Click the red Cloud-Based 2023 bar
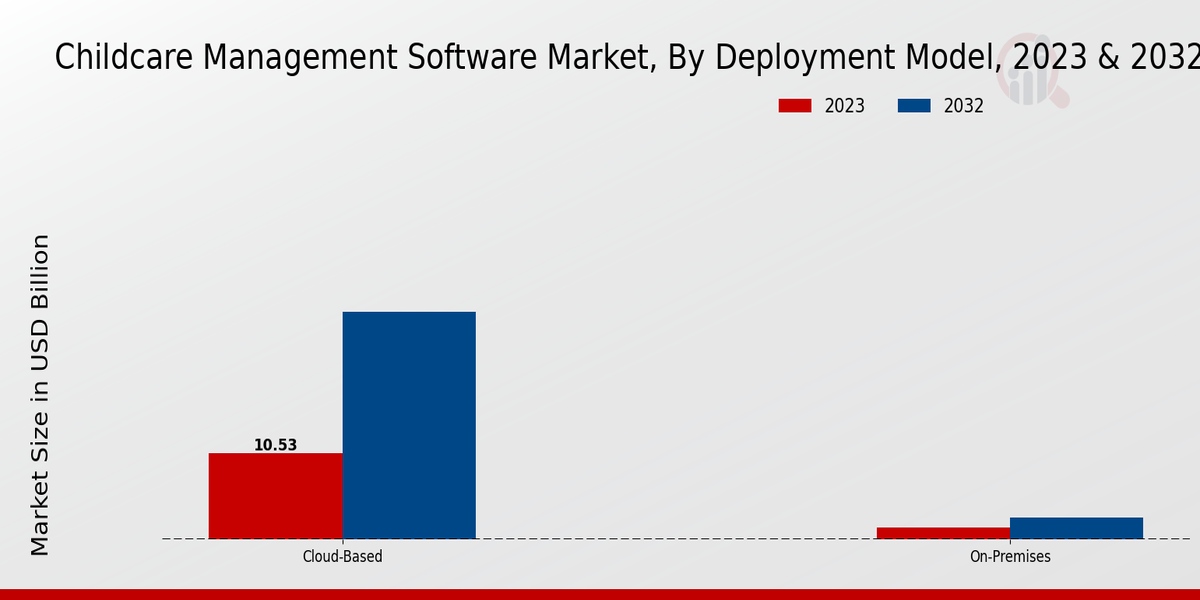The width and height of the screenshot is (1200, 600). click(x=275, y=495)
